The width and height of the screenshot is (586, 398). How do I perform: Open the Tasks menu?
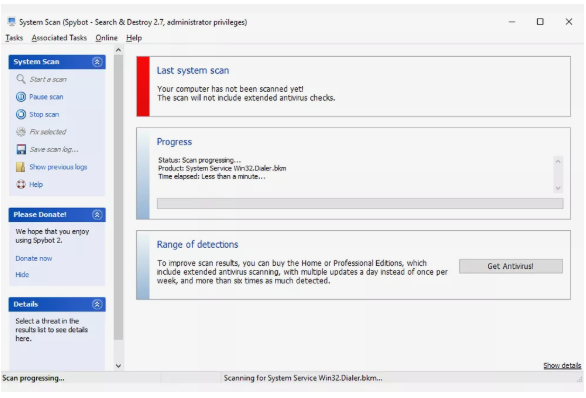click(14, 38)
